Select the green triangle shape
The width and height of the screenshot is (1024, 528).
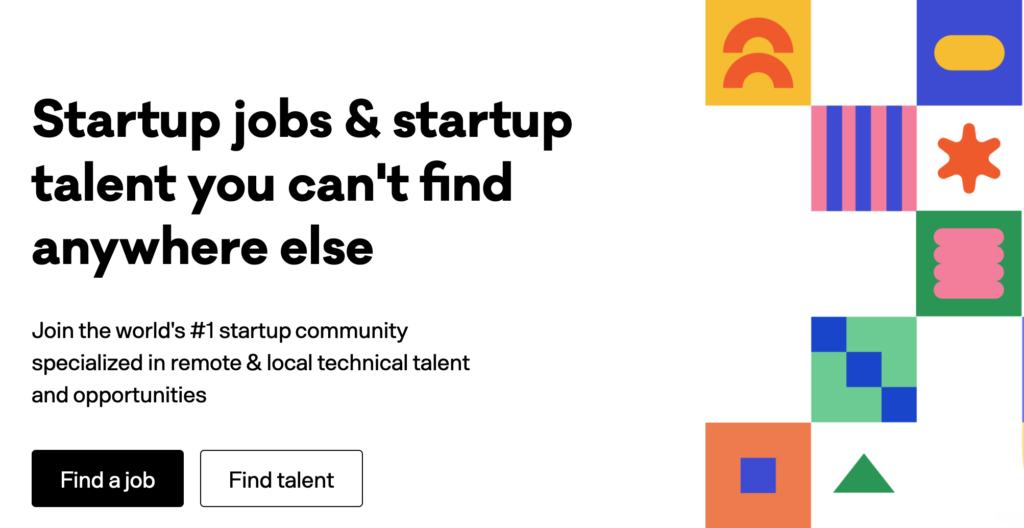pos(864,473)
